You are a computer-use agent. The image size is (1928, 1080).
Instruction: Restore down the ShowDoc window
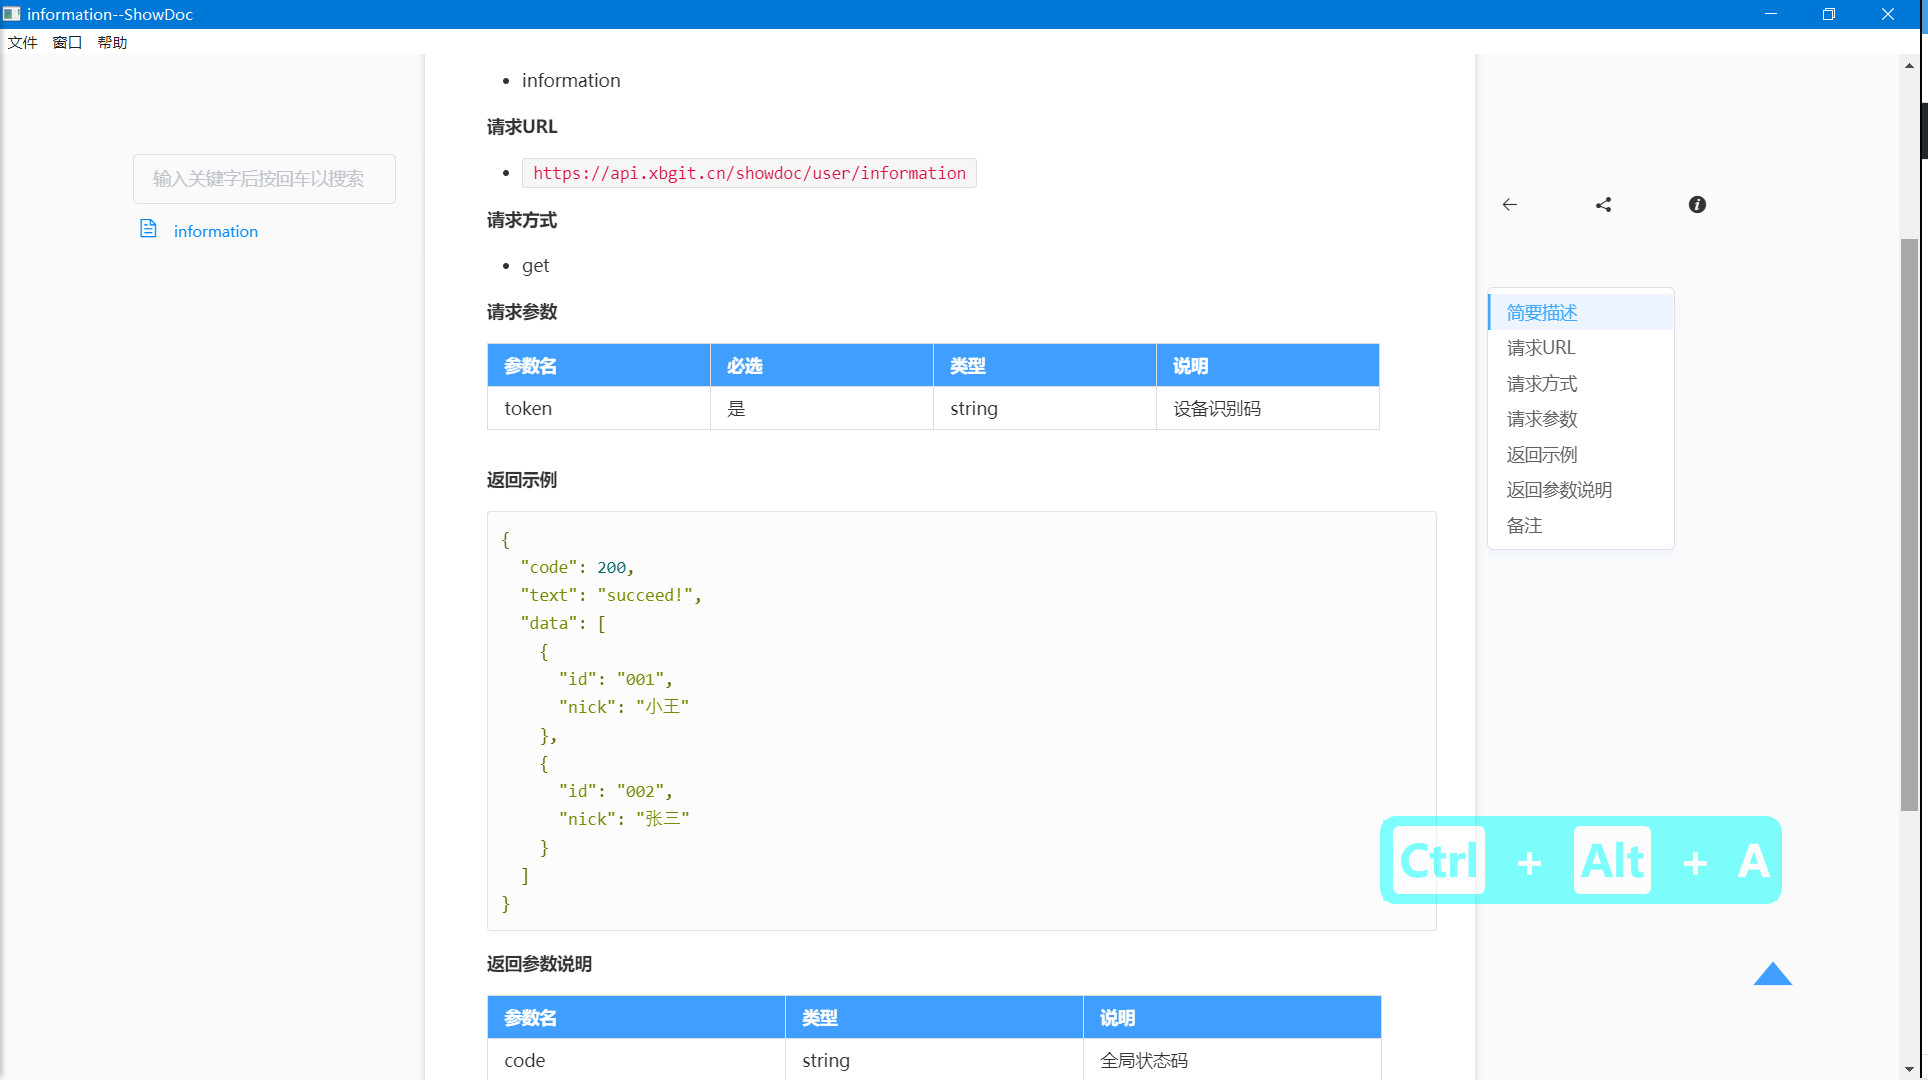[x=1829, y=14]
